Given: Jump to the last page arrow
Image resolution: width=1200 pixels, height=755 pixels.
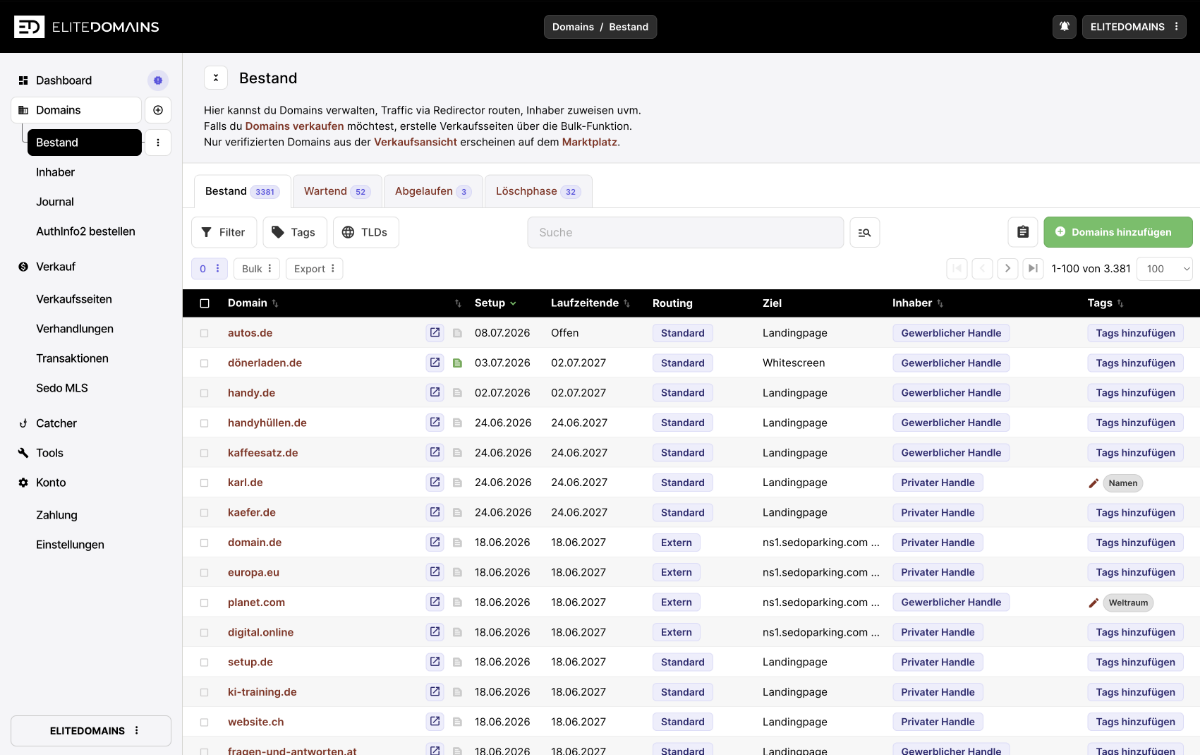Looking at the screenshot, I should (1034, 268).
